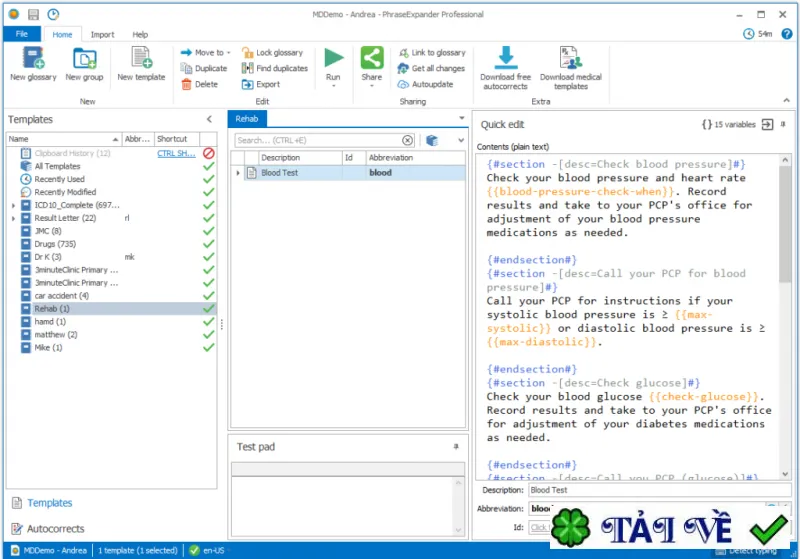Expand the search options chevron
This screenshot has height=559, width=800.
pyautogui.click(x=461, y=140)
